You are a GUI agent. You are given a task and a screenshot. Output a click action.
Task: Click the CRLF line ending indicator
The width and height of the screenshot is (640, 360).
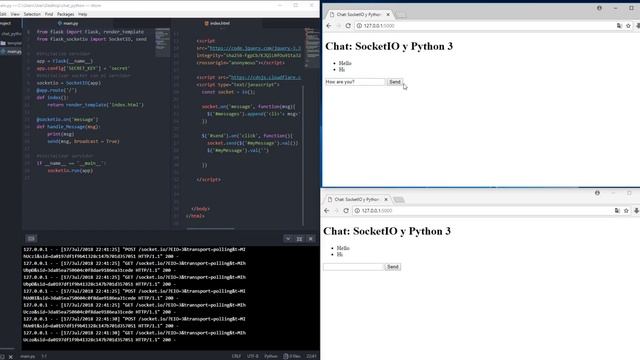click(x=236, y=356)
